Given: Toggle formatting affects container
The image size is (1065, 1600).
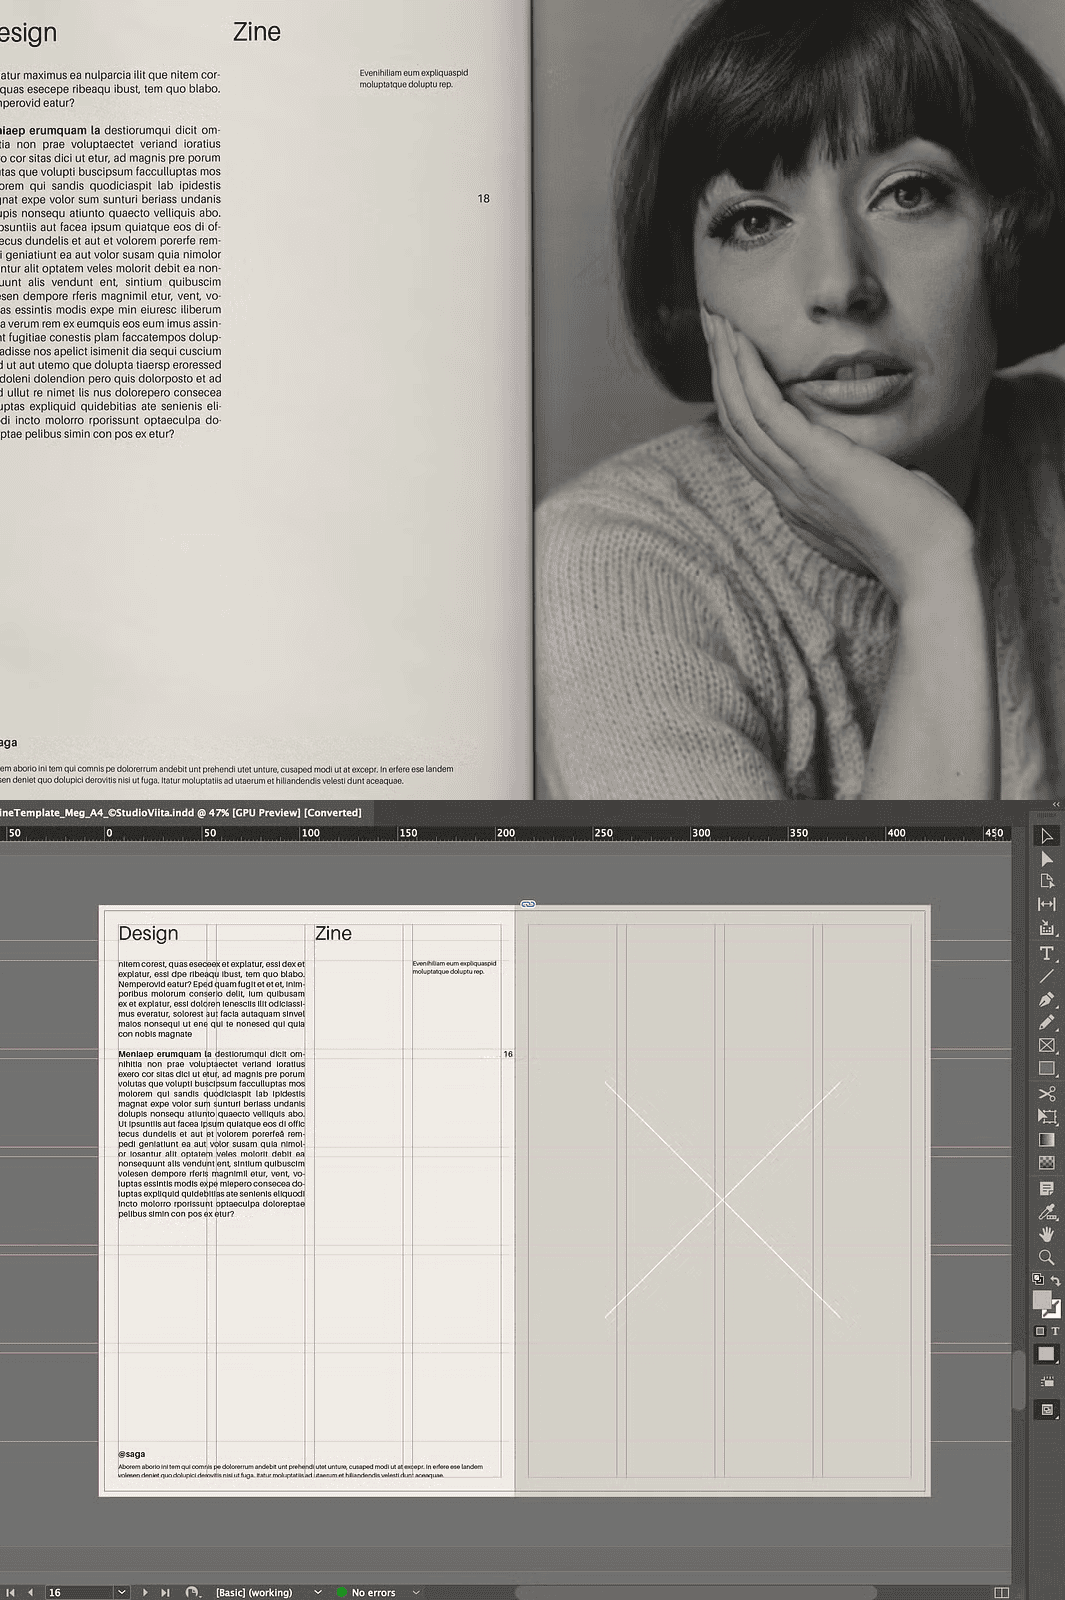Looking at the screenshot, I should [1040, 1331].
